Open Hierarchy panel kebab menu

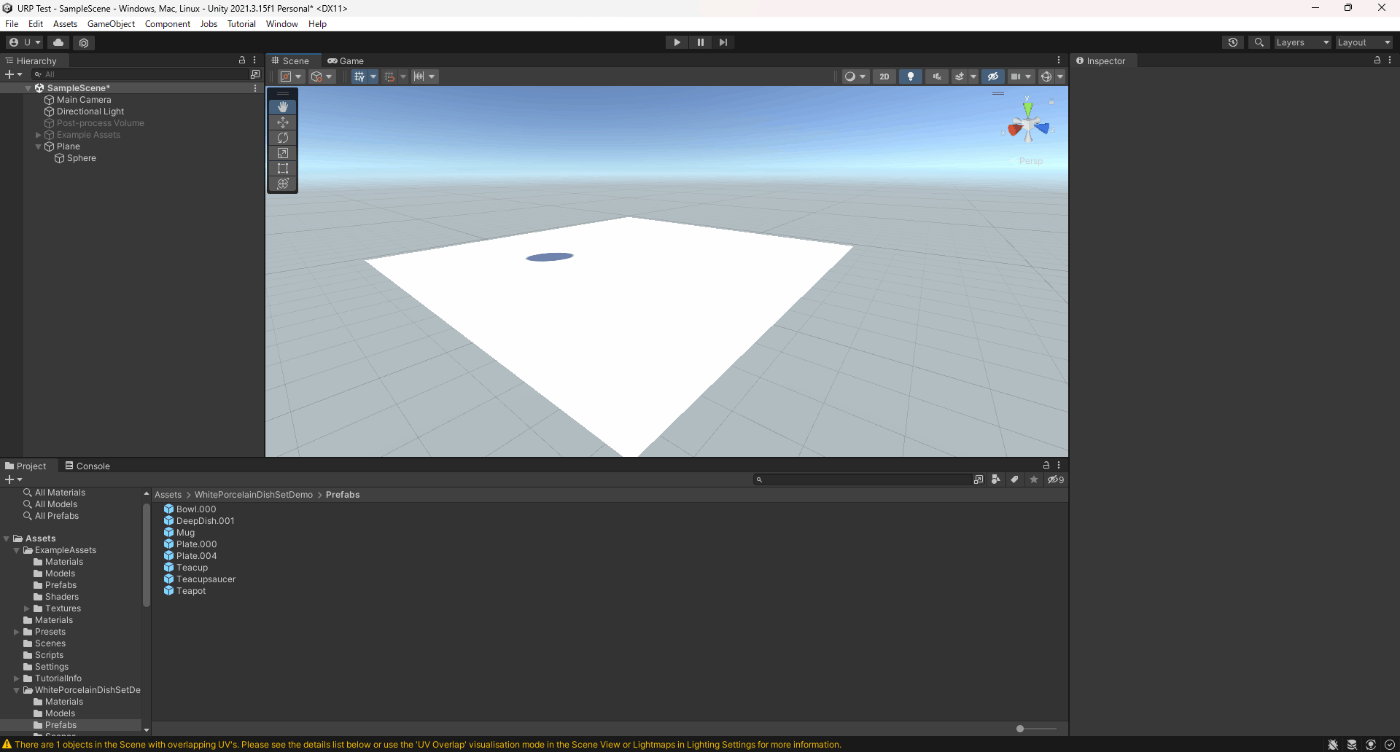tap(255, 60)
